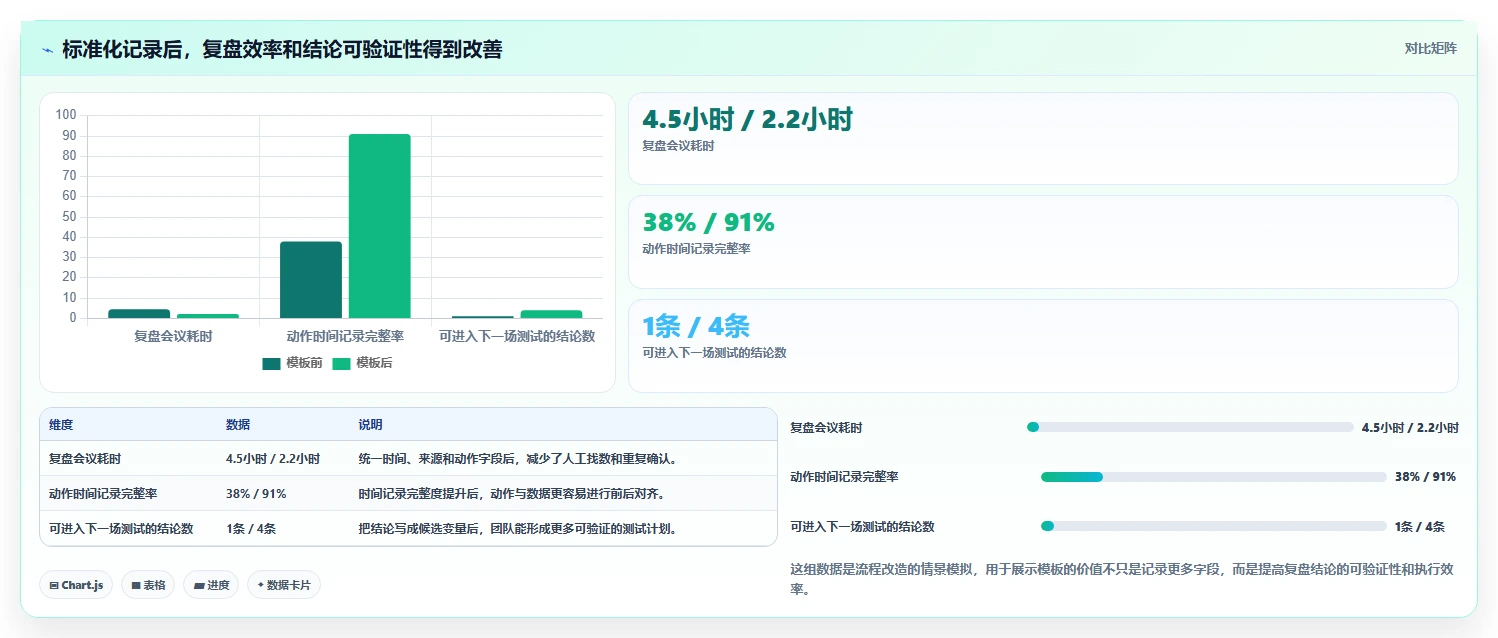This screenshot has height=638, width=1498.
Task: Click the Chart.js tag chip
Action: pyautogui.click(x=76, y=585)
